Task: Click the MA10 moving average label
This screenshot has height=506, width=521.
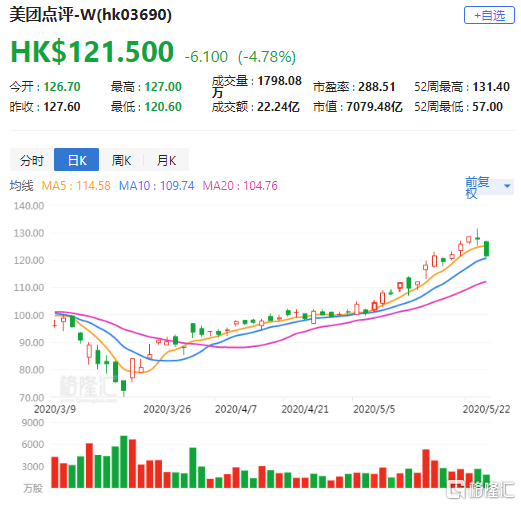Action: [156, 186]
